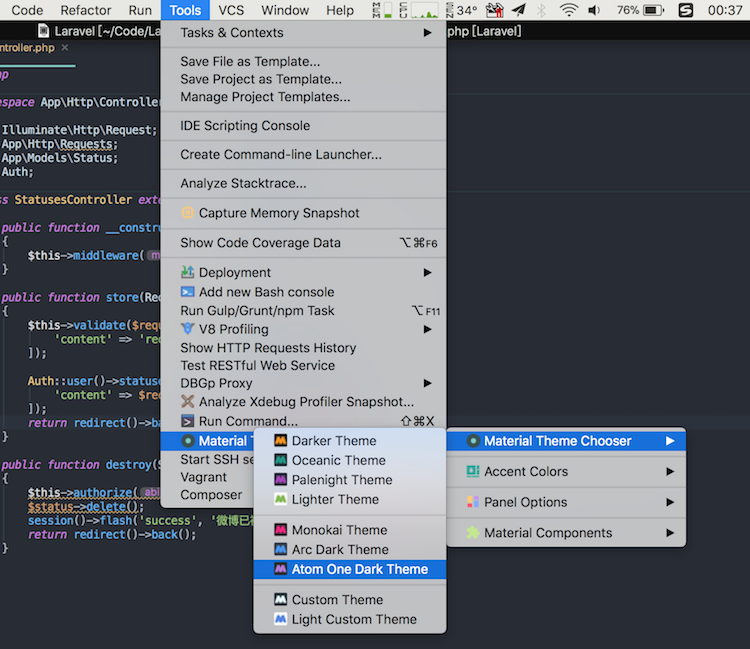Pick the Palenight Theme icon
The image size is (750, 649).
[x=281, y=480]
